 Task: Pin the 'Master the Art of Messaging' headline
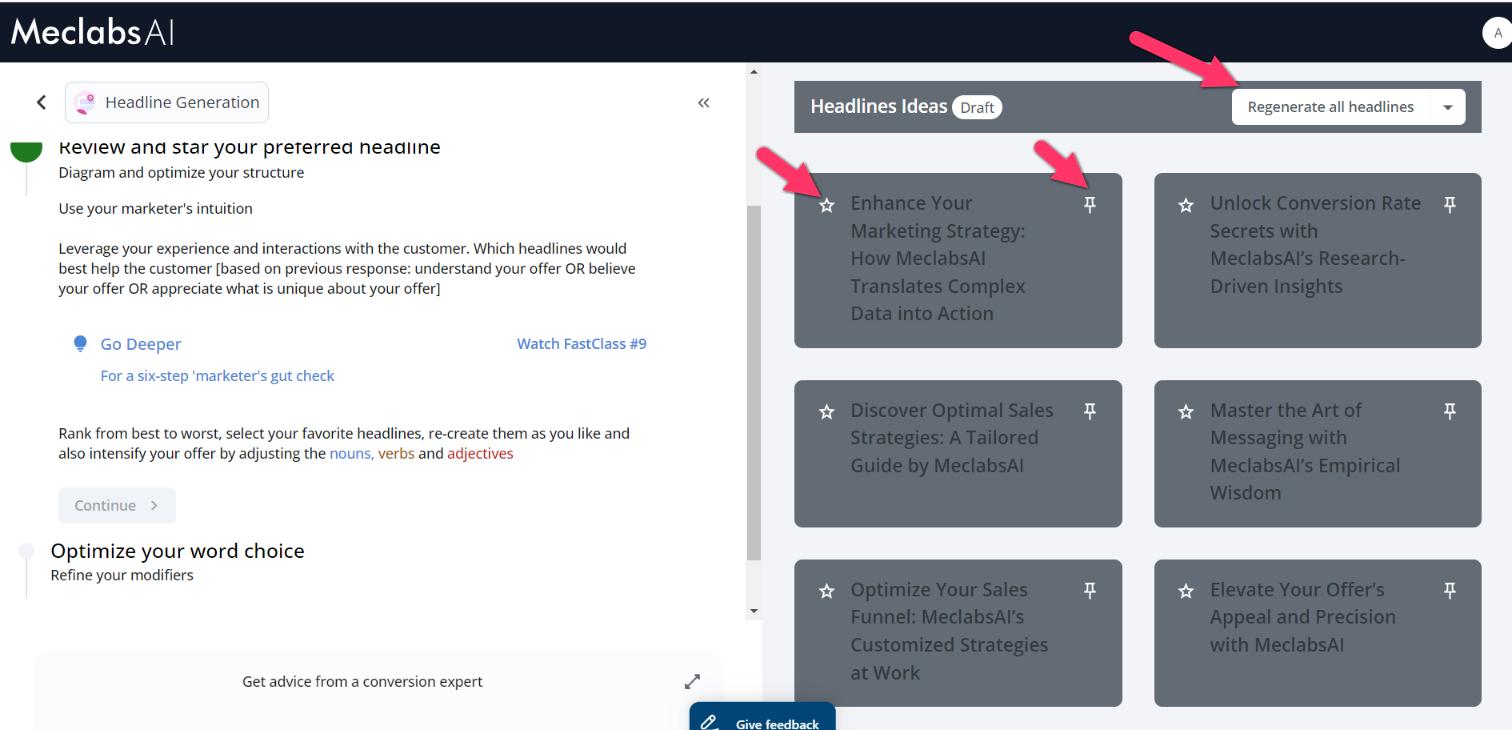pos(1450,411)
